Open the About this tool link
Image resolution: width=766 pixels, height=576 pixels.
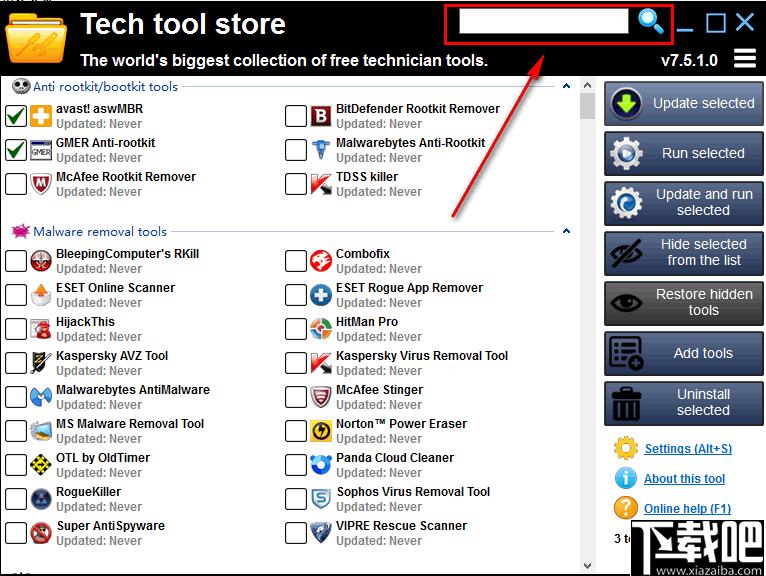684,478
